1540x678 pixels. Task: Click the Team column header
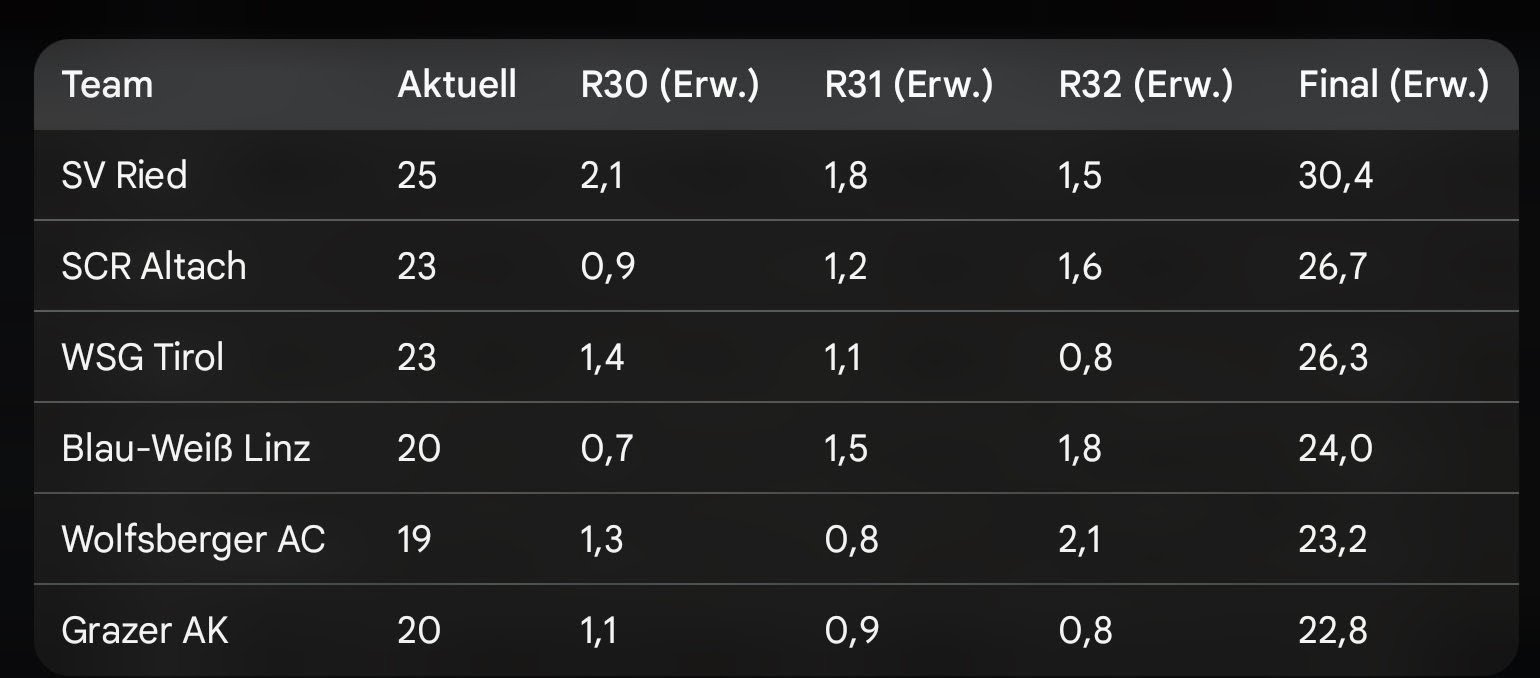tap(107, 85)
